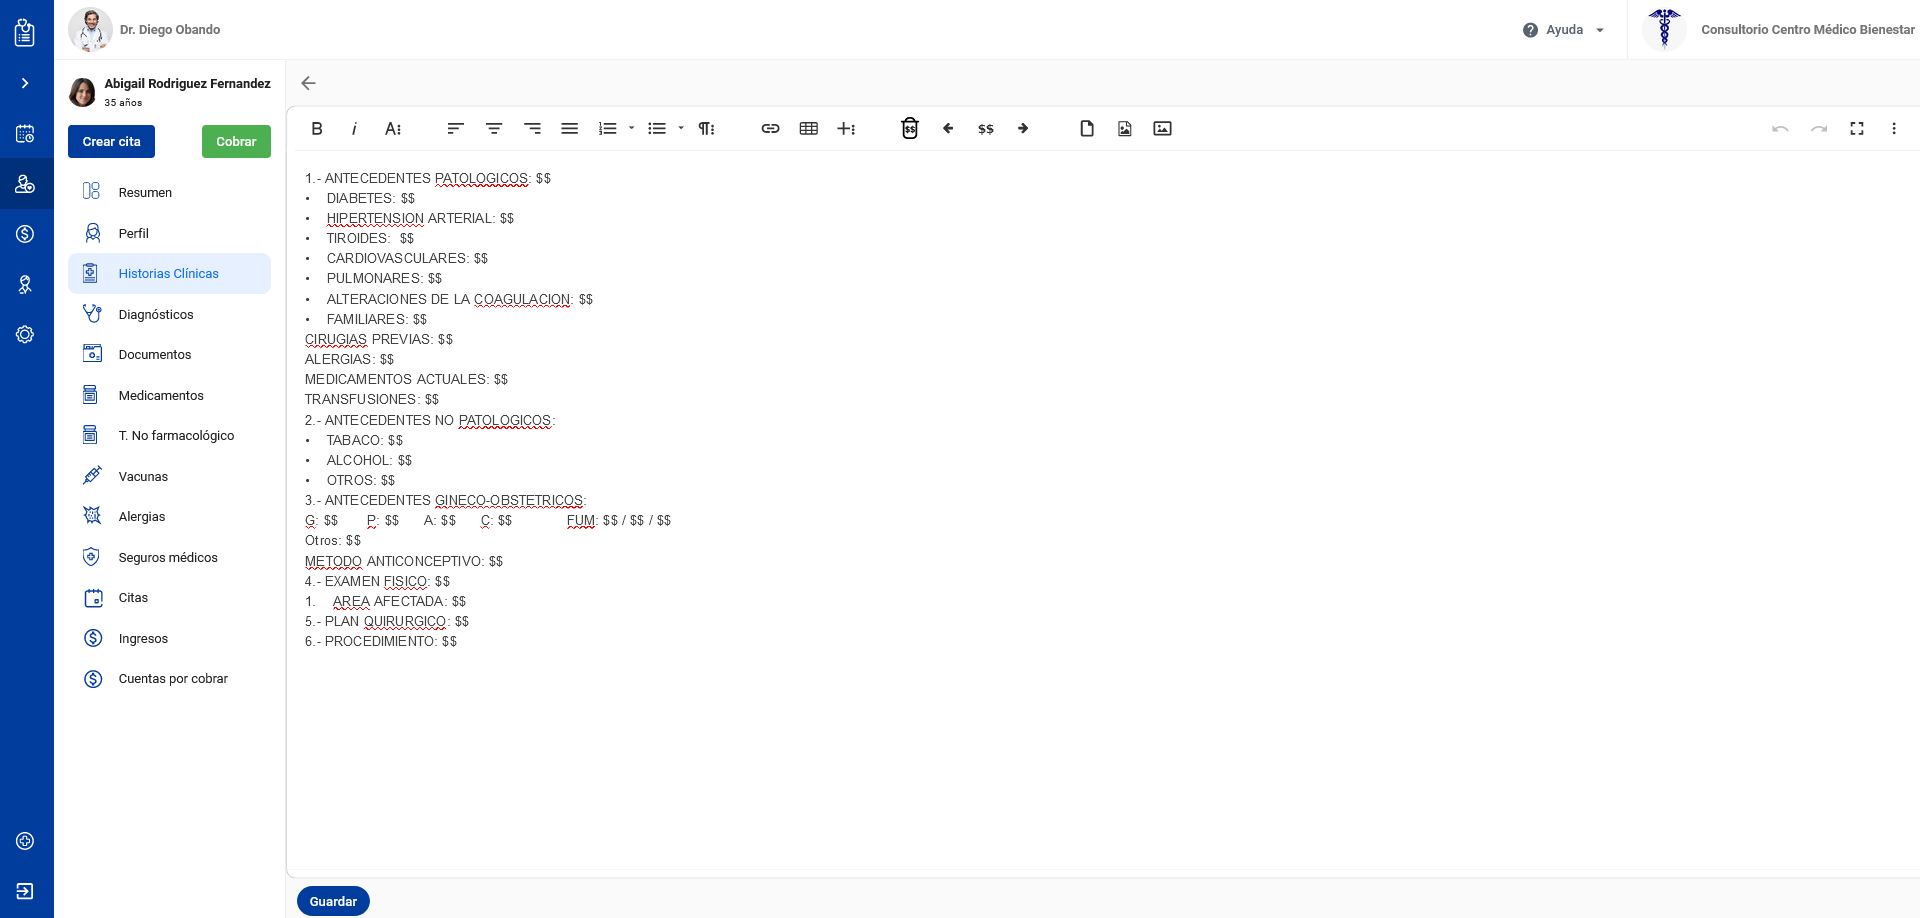Toggle bold formatting in the editor
This screenshot has width=1920, height=918.
coord(317,128)
